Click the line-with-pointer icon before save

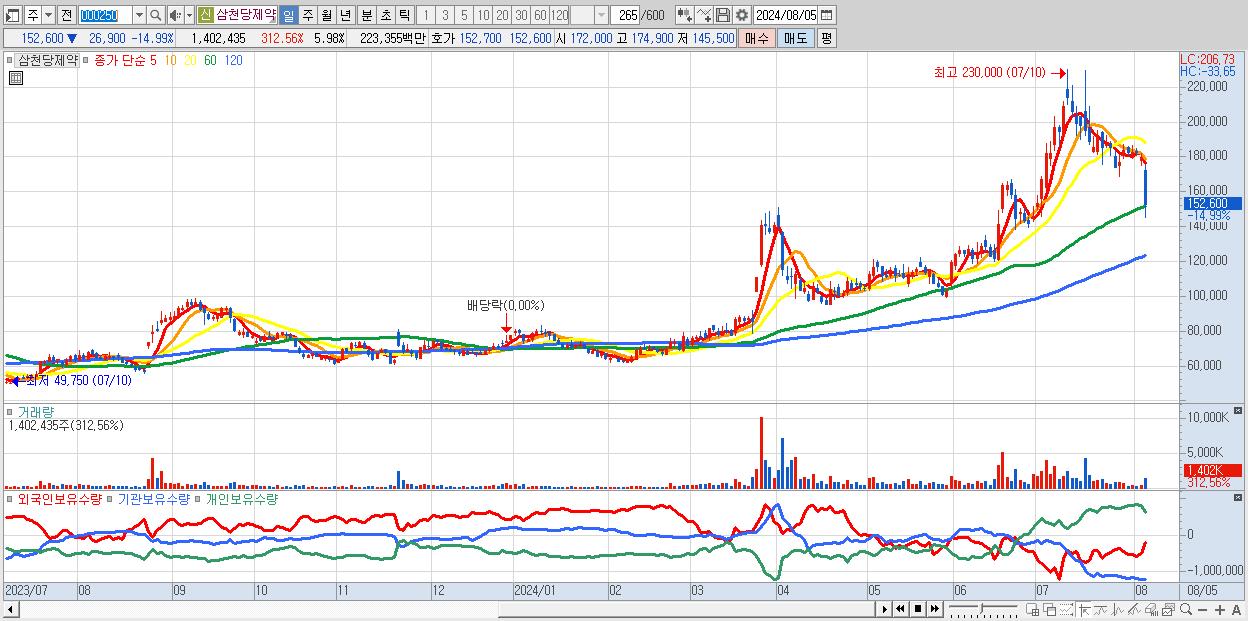click(703, 15)
